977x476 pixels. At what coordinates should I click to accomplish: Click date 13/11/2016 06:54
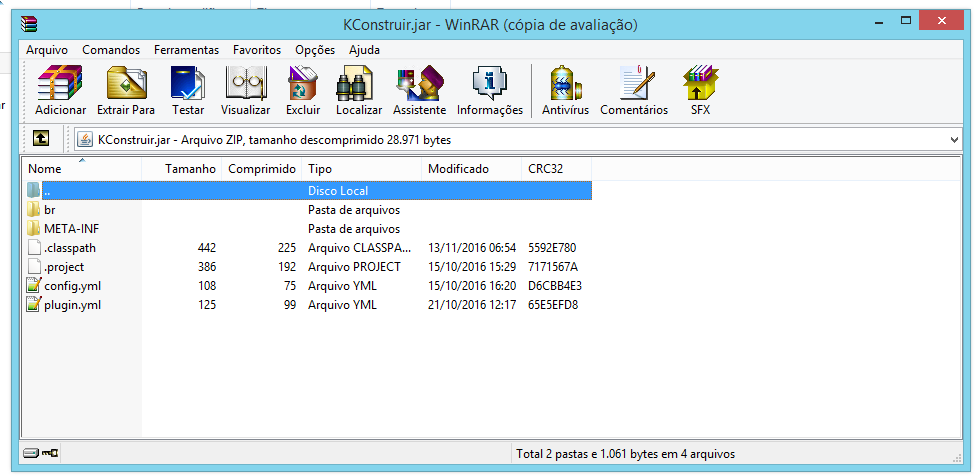click(x=472, y=248)
